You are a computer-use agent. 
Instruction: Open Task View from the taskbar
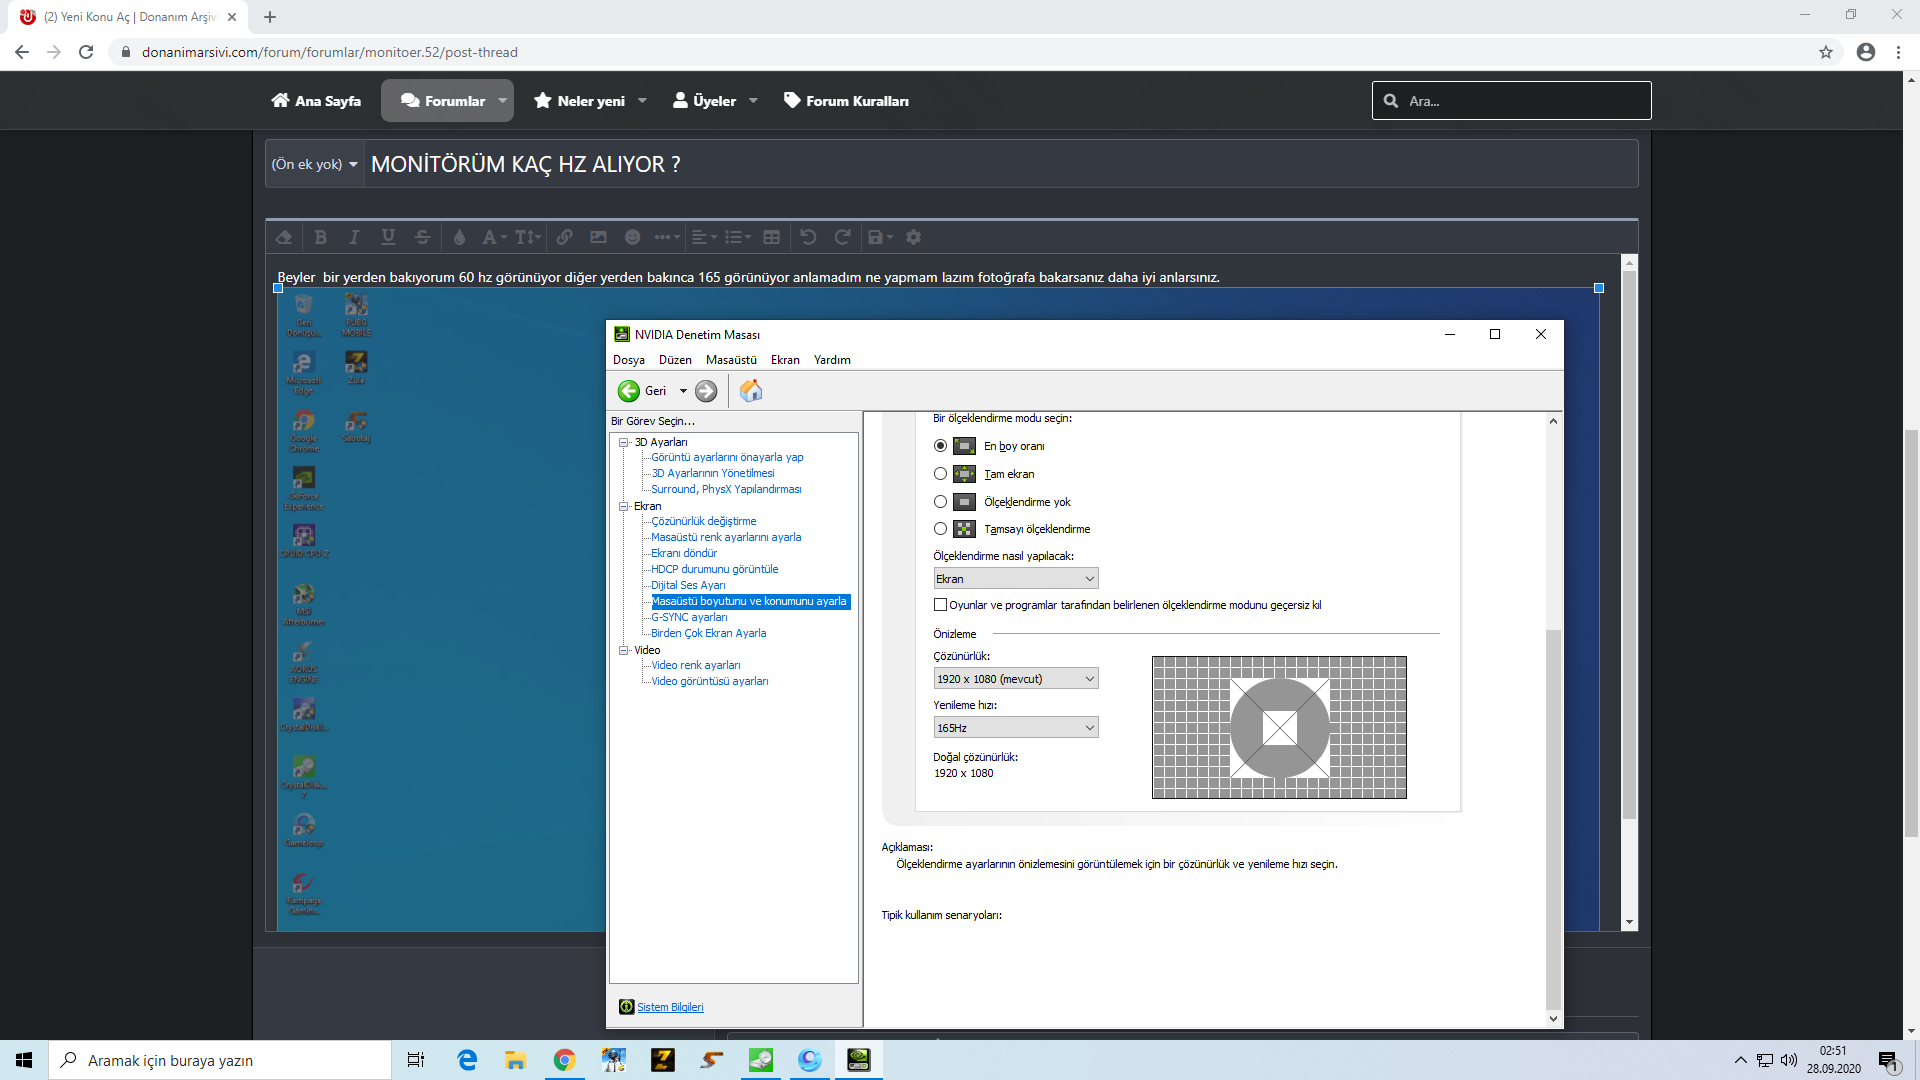click(x=416, y=1060)
